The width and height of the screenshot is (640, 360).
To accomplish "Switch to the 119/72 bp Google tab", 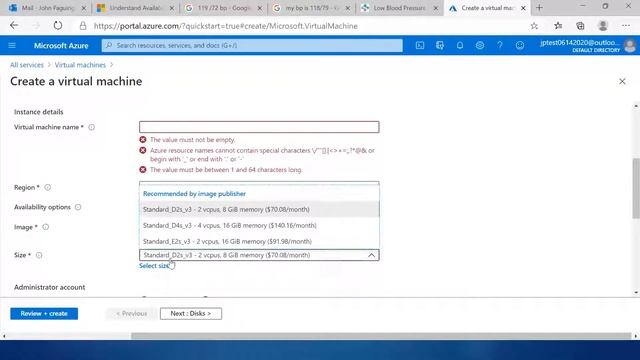I will tap(223, 8).
